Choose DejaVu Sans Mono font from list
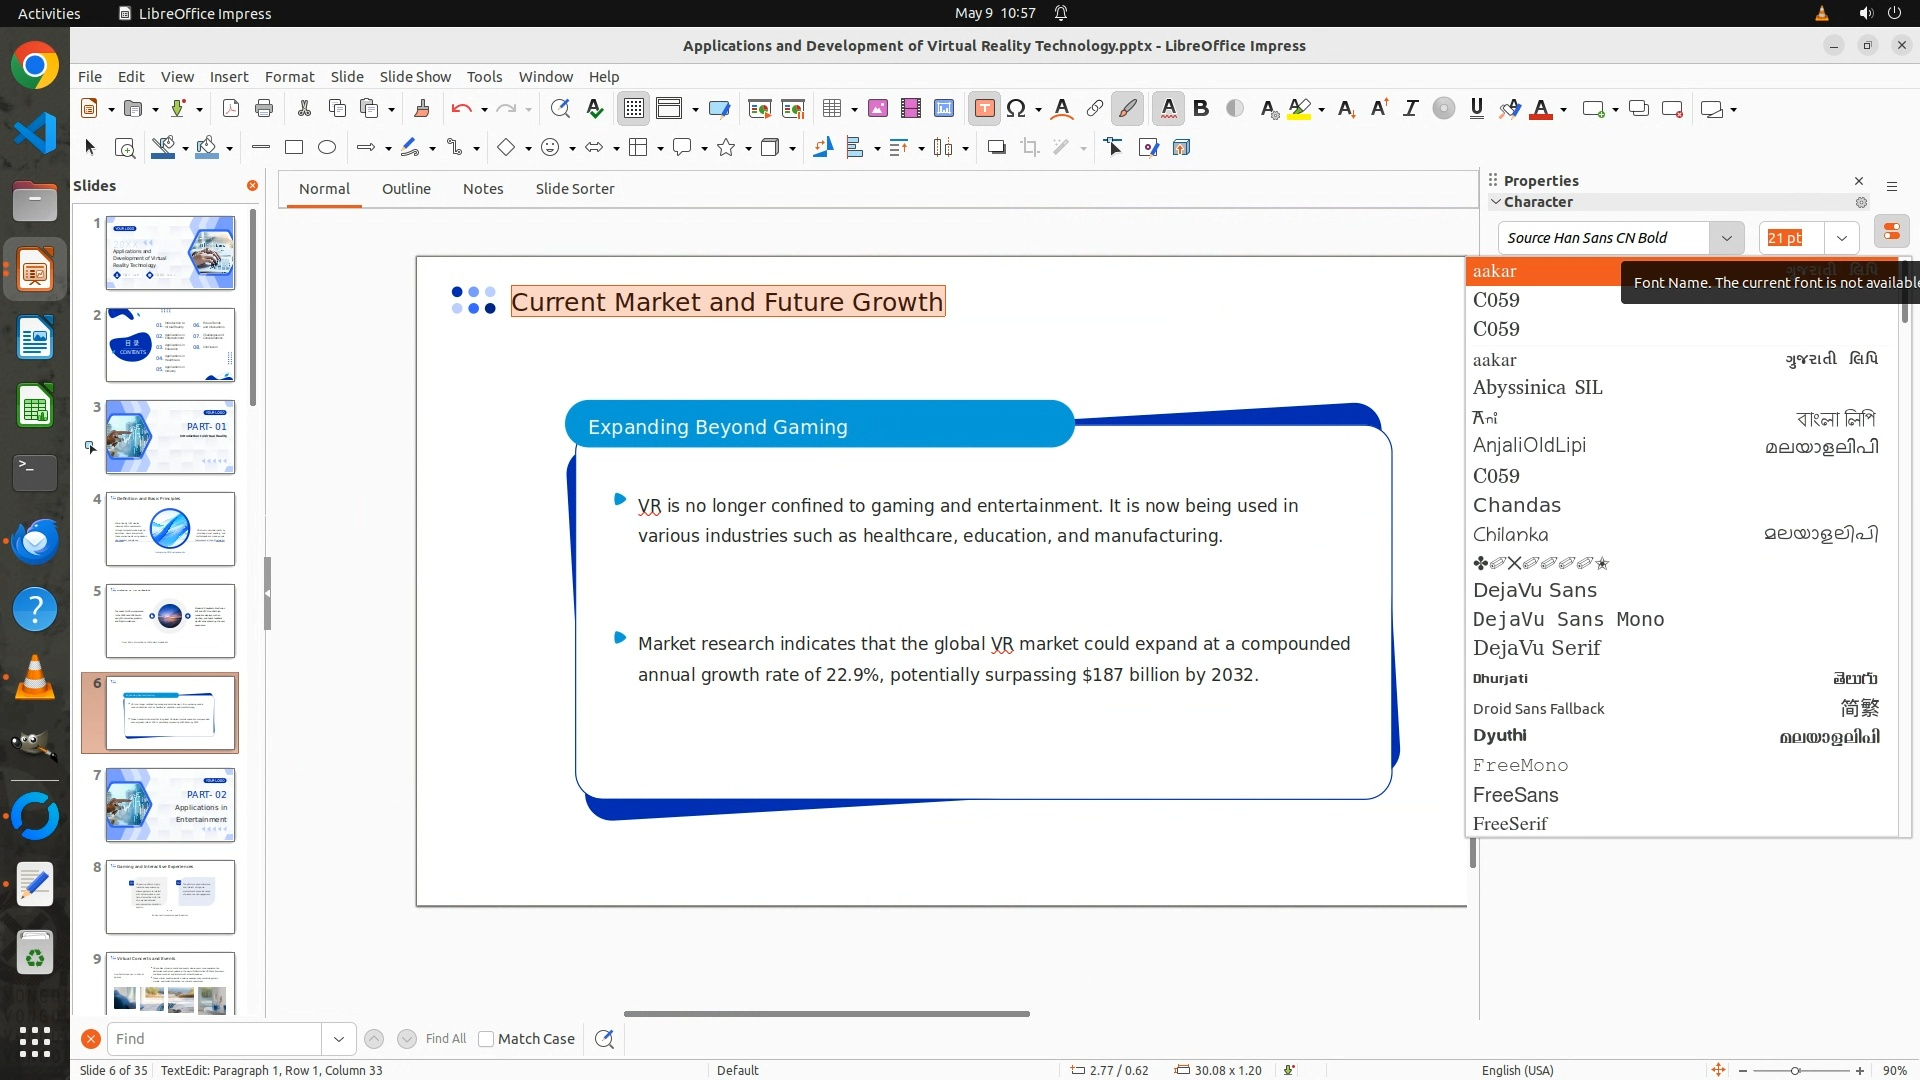Image resolution: width=1920 pixels, height=1080 pixels. tap(1568, 619)
